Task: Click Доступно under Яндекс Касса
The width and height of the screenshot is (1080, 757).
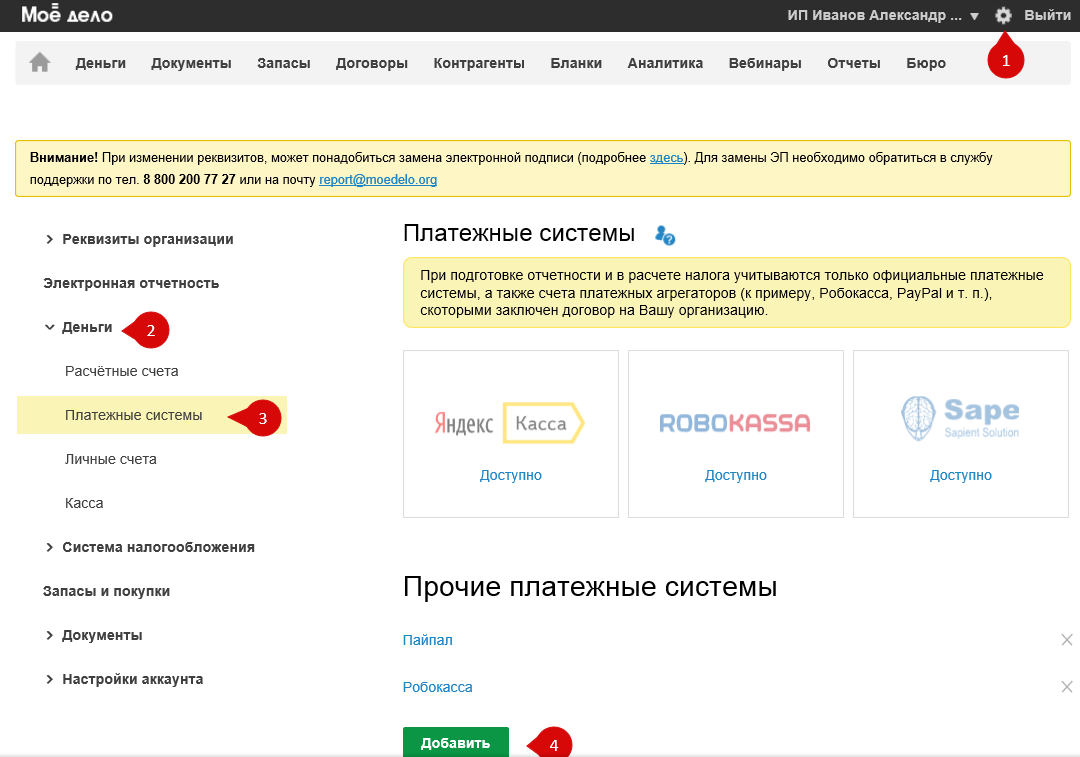Action: [x=511, y=475]
